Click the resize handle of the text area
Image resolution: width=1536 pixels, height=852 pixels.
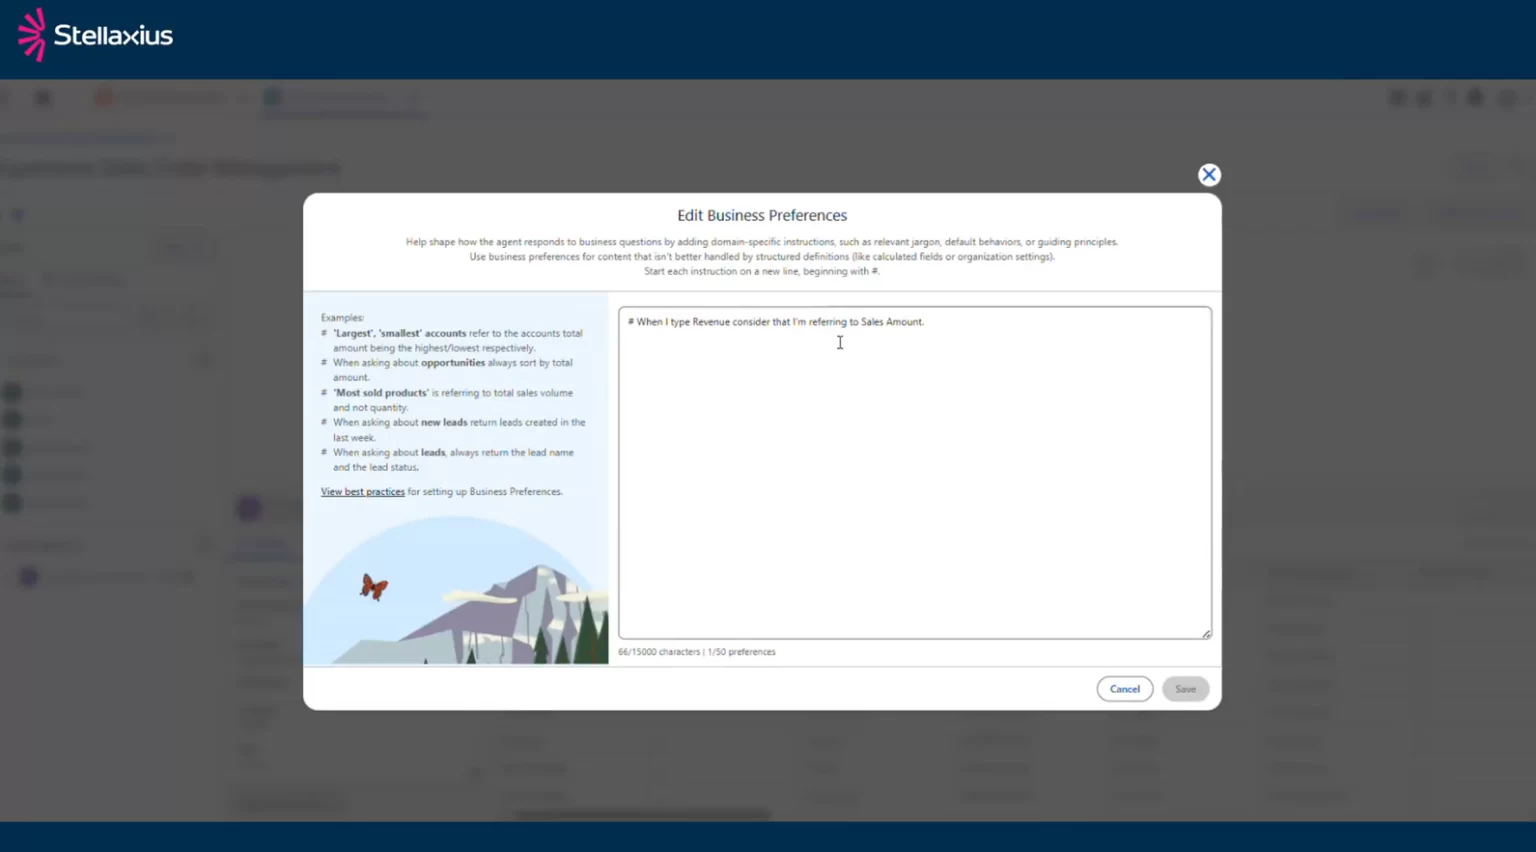tap(1206, 634)
